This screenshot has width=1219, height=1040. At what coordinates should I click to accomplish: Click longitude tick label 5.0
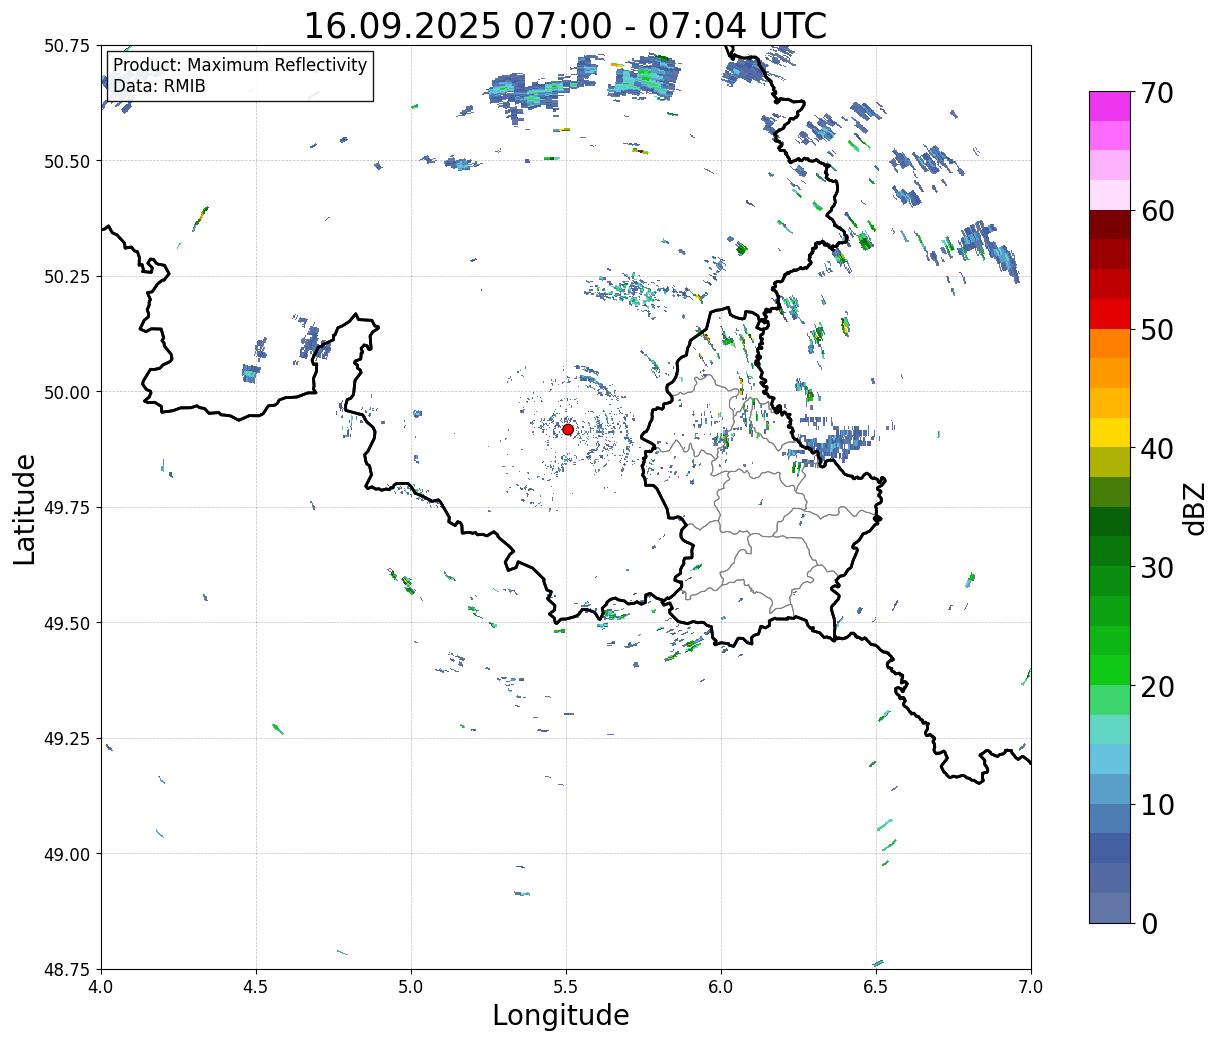click(x=411, y=987)
